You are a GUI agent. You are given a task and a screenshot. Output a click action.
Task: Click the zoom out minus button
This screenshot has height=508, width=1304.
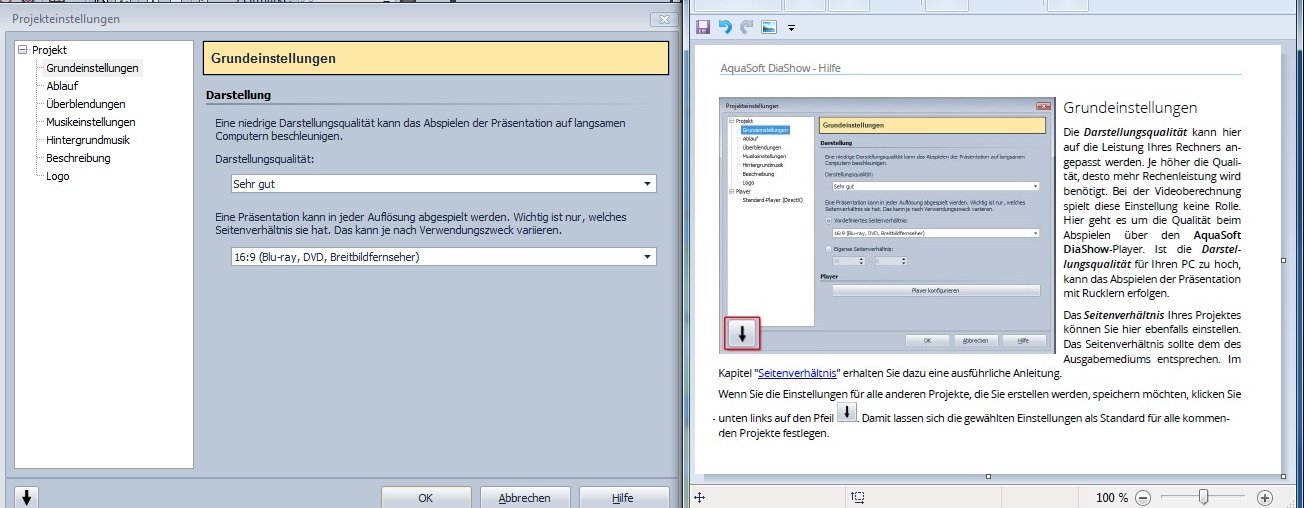(1143, 497)
